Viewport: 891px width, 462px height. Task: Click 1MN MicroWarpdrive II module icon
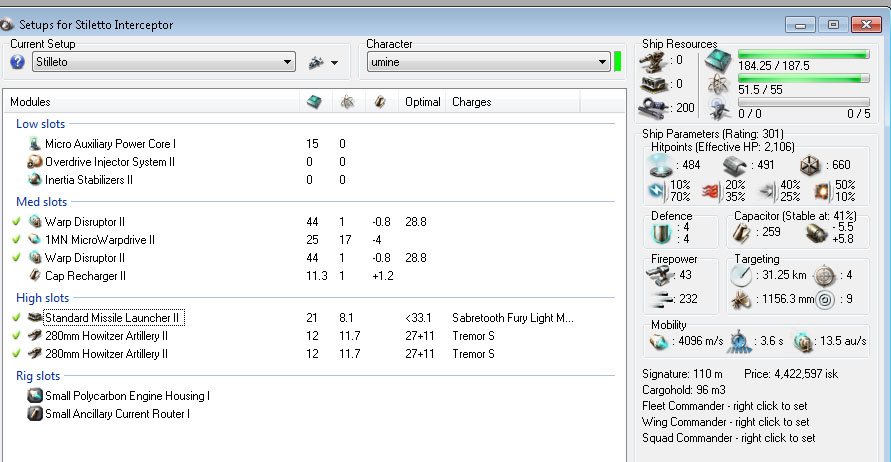click(35, 240)
